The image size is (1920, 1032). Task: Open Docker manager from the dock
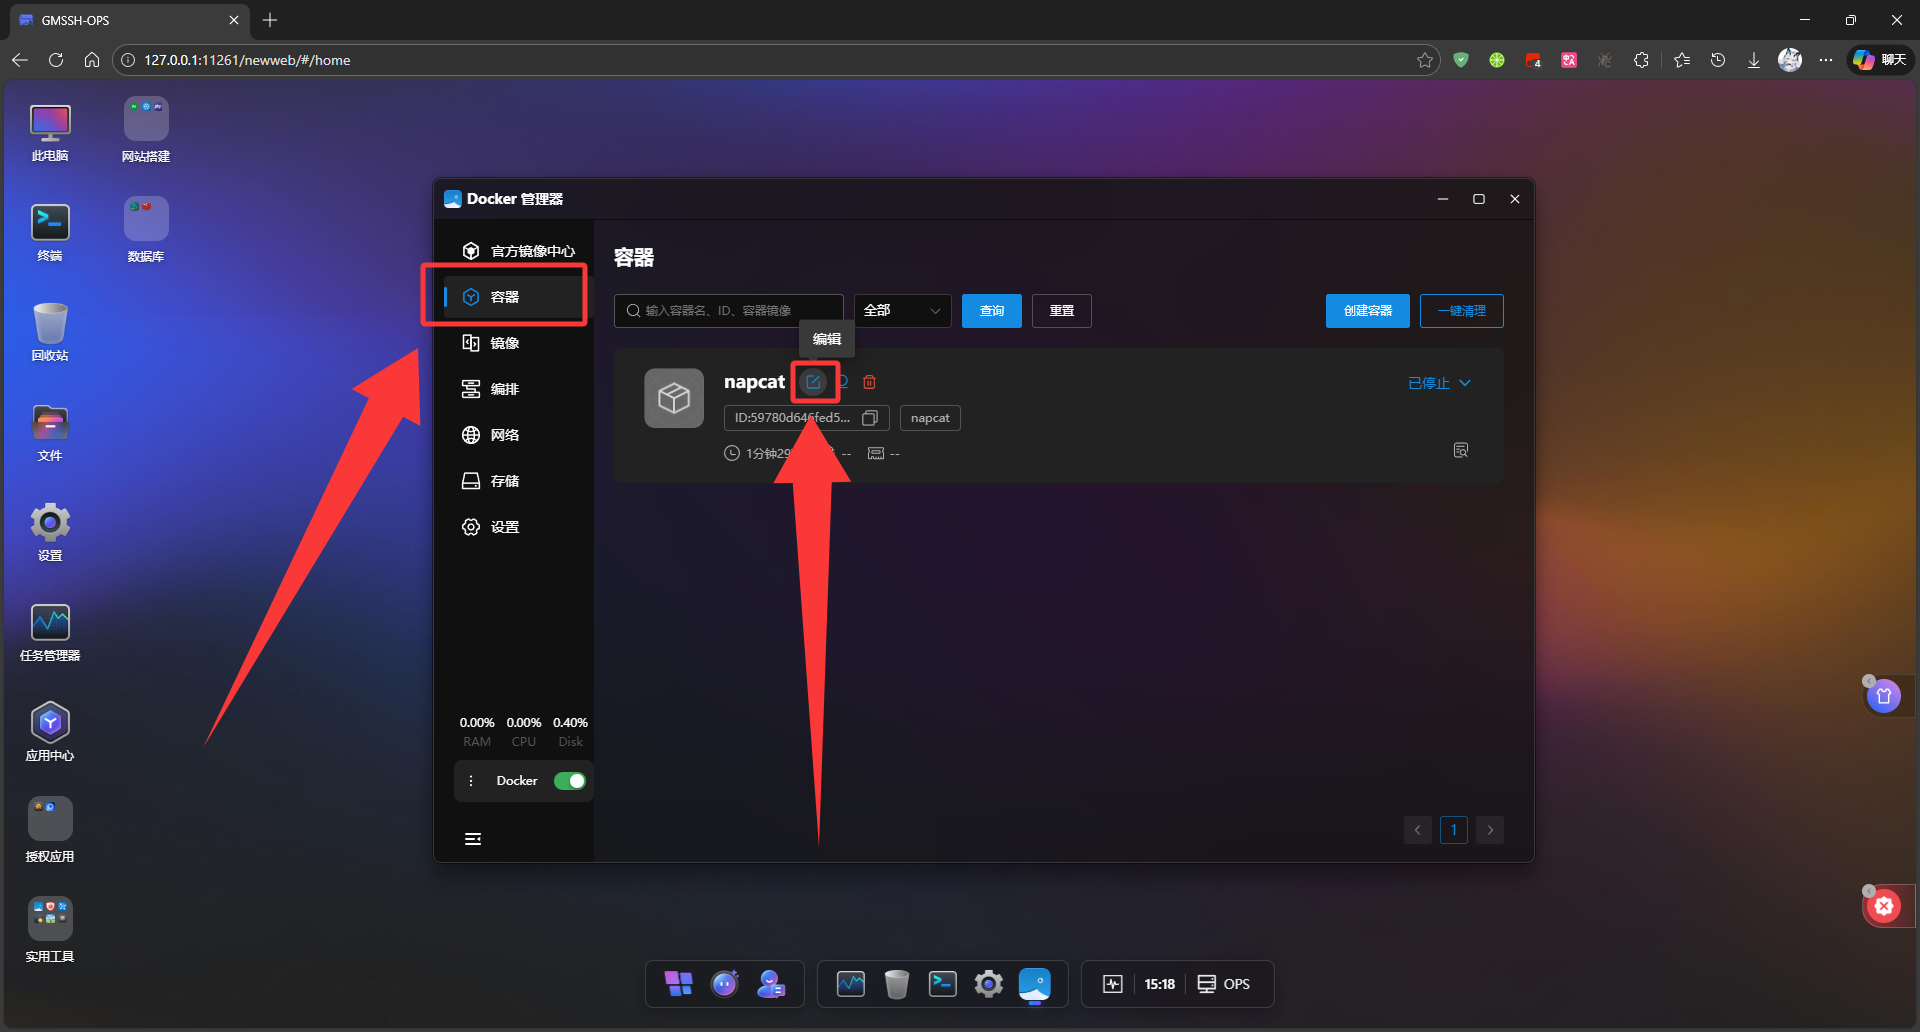1034,984
